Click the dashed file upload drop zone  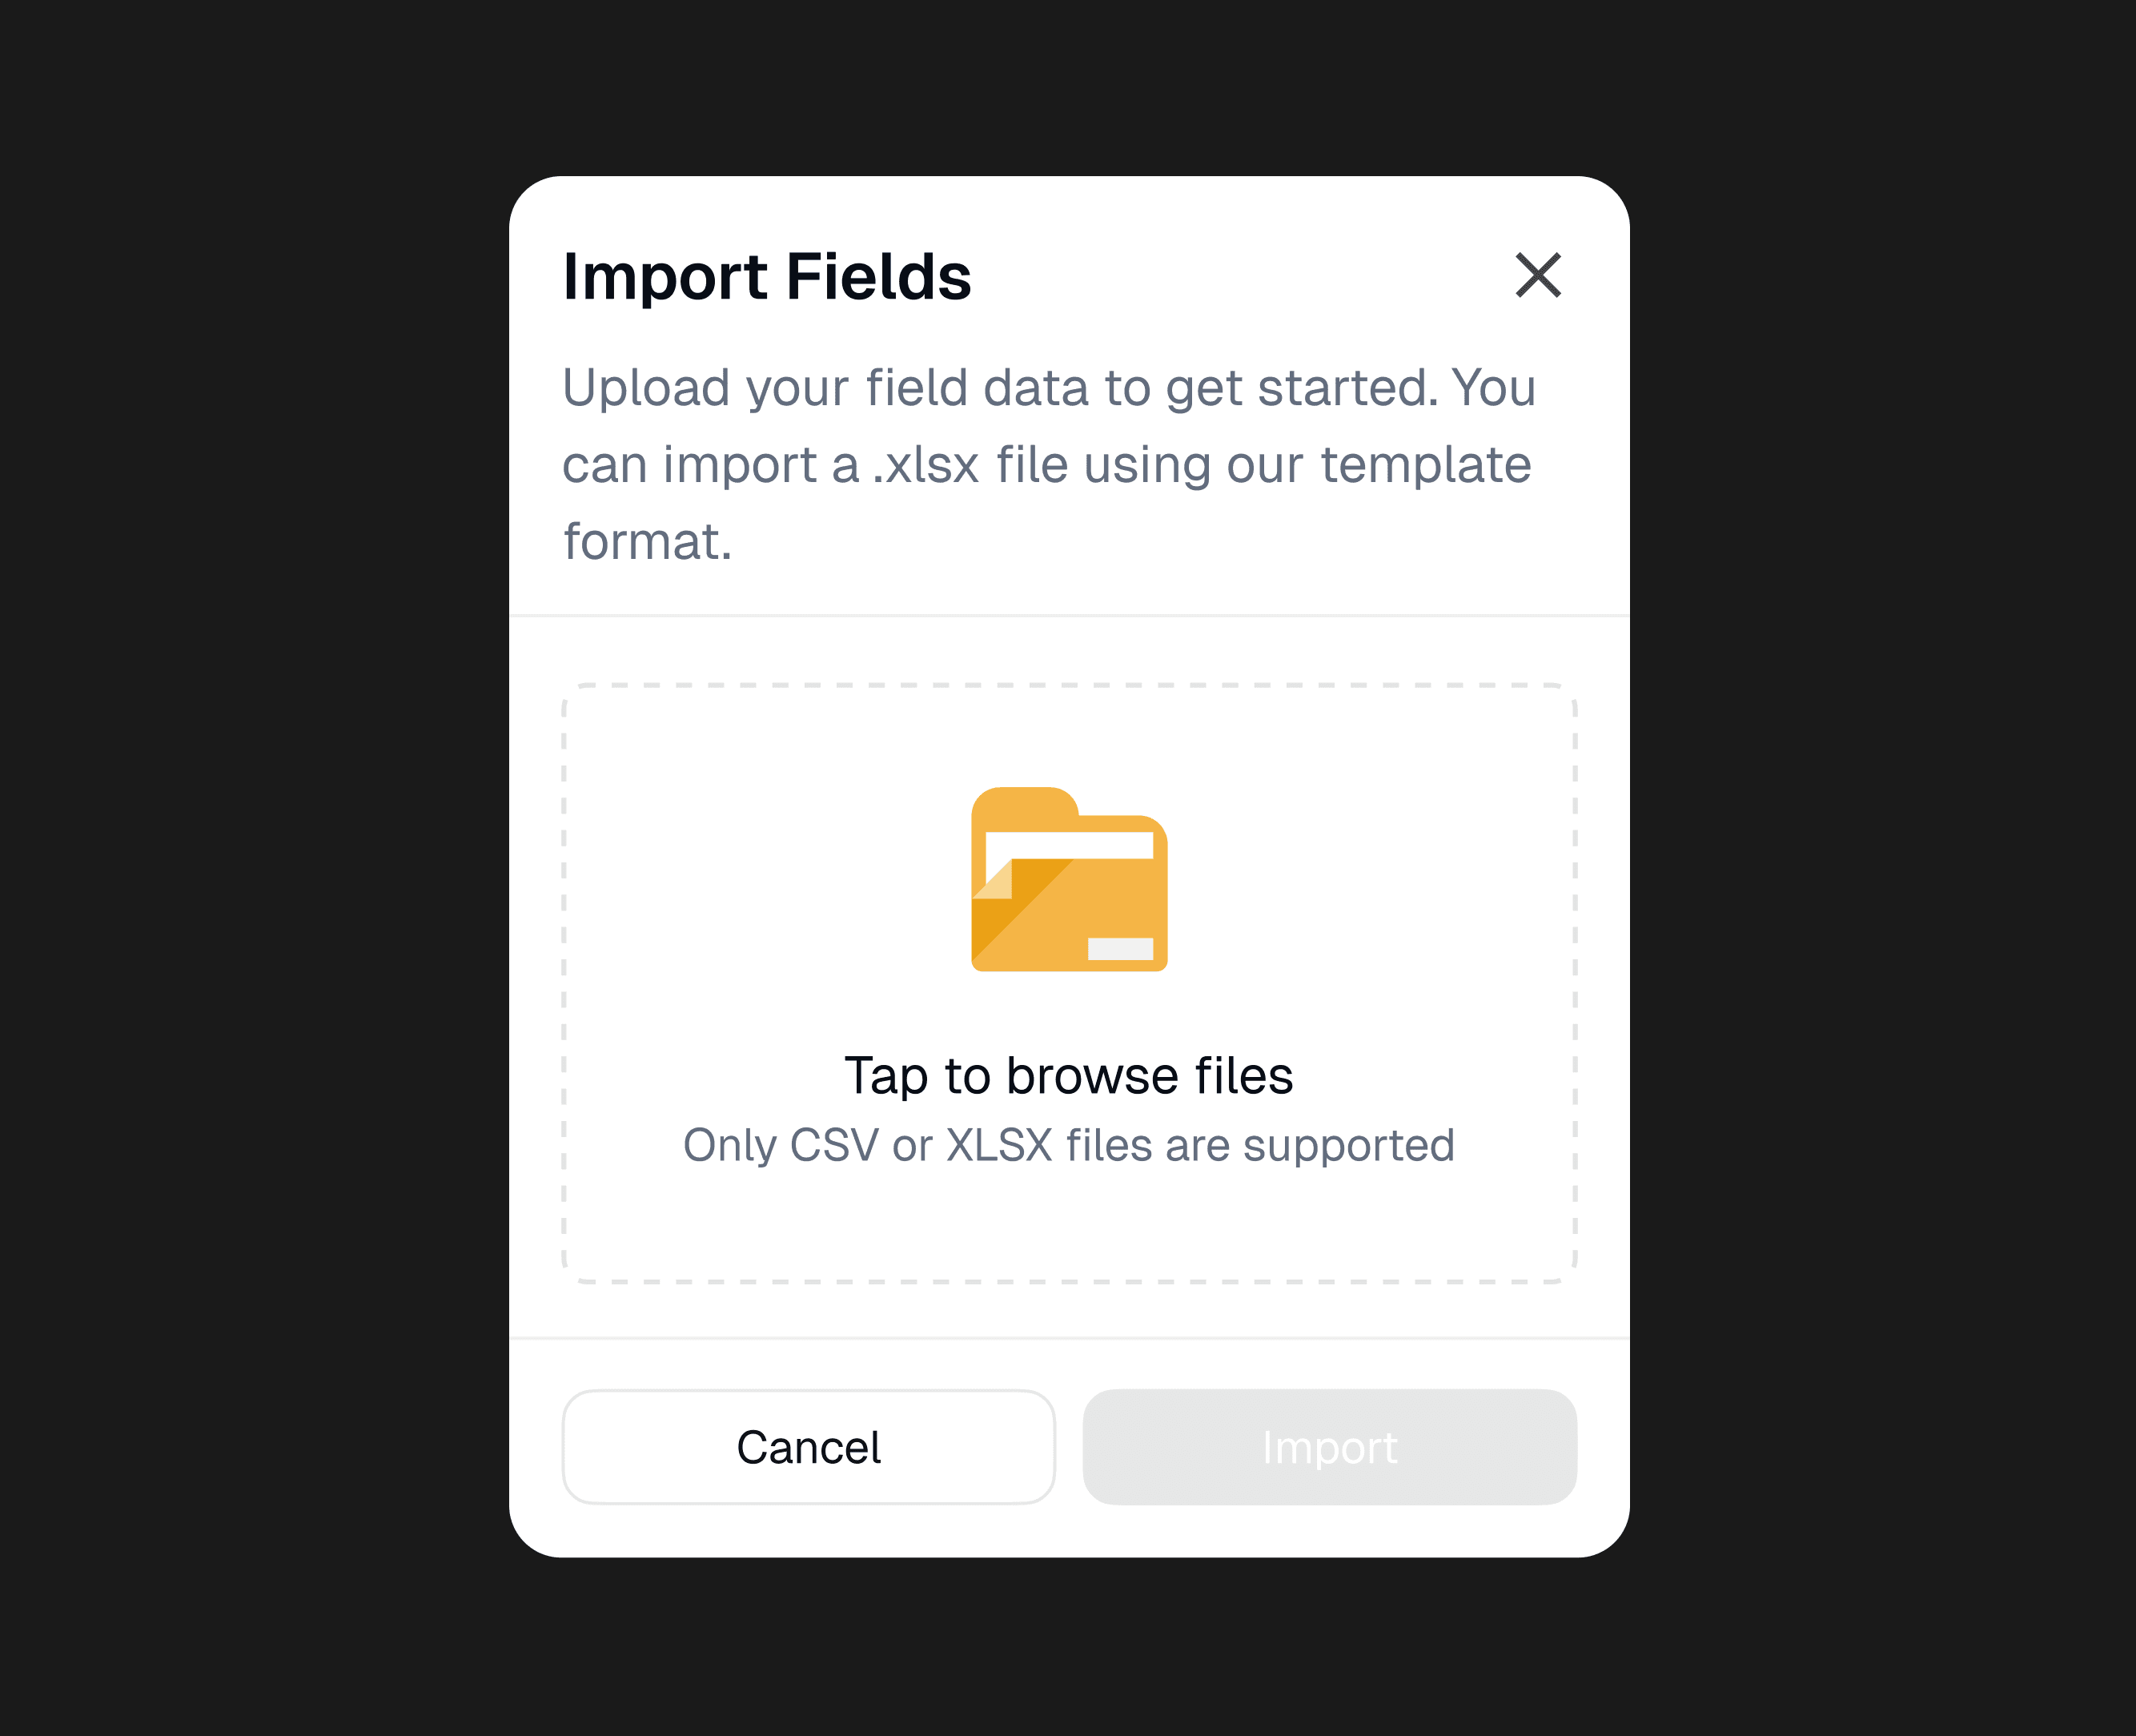[1069, 983]
